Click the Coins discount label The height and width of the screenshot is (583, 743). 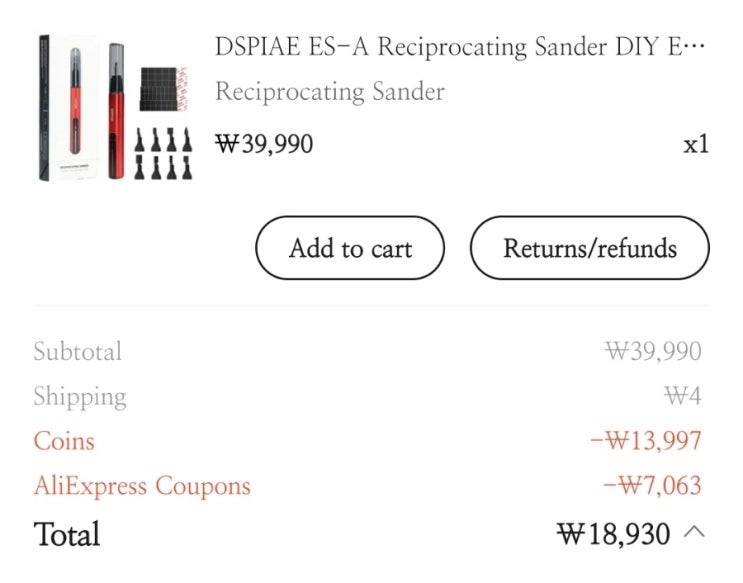click(64, 441)
